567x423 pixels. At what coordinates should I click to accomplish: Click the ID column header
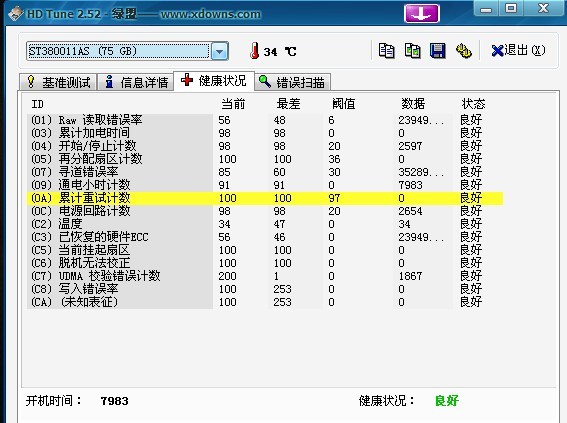pos(38,104)
